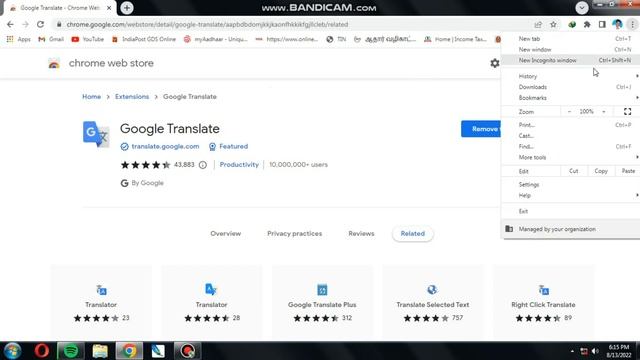The width and height of the screenshot is (640, 360).
Task: Open a new tab with plus button
Action: (x=127, y=8)
